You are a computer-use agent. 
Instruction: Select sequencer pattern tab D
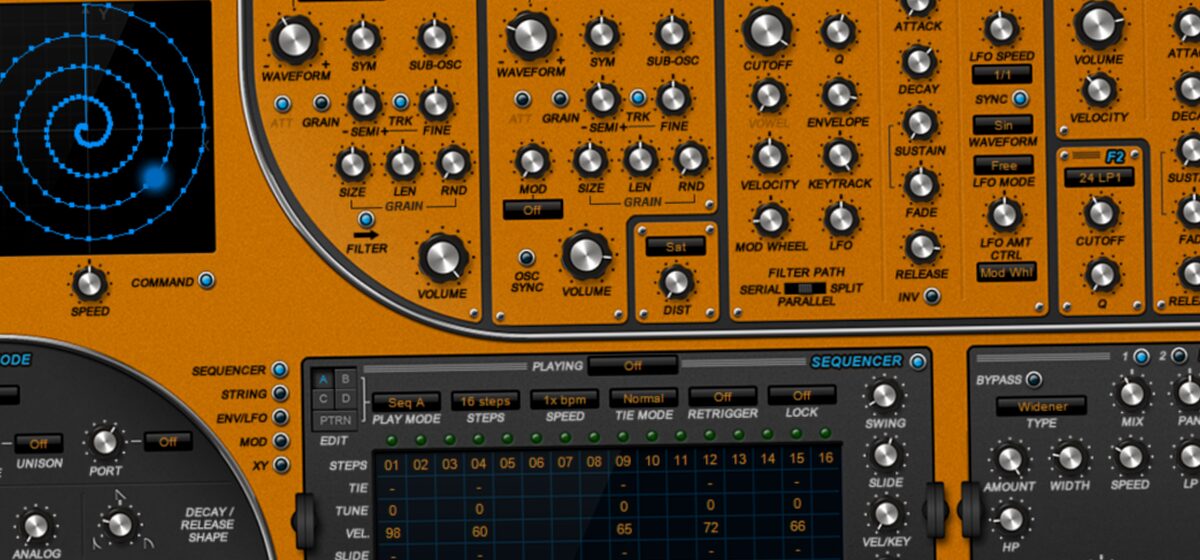coord(345,398)
